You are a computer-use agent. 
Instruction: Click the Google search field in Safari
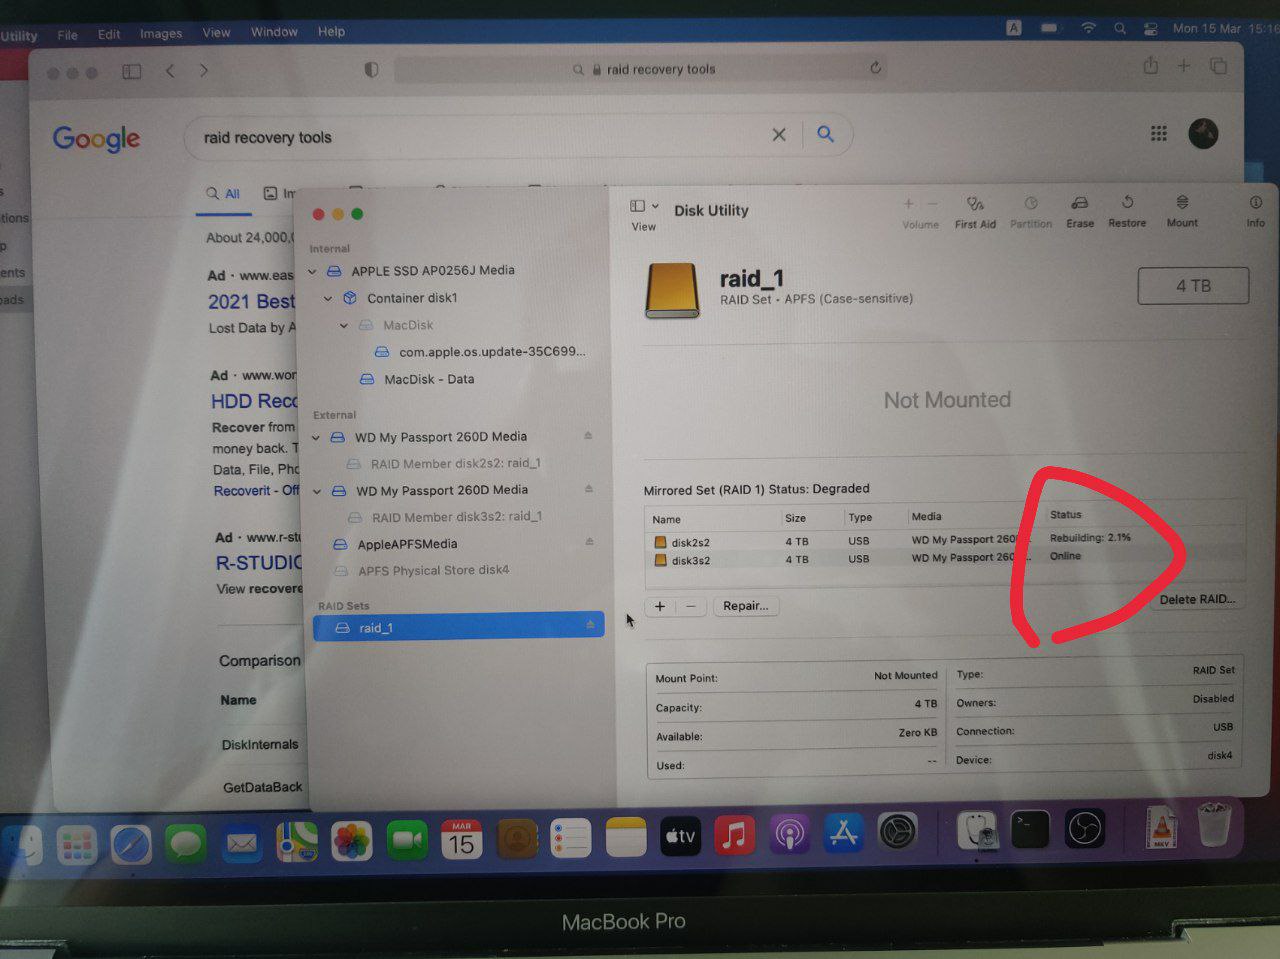480,137
